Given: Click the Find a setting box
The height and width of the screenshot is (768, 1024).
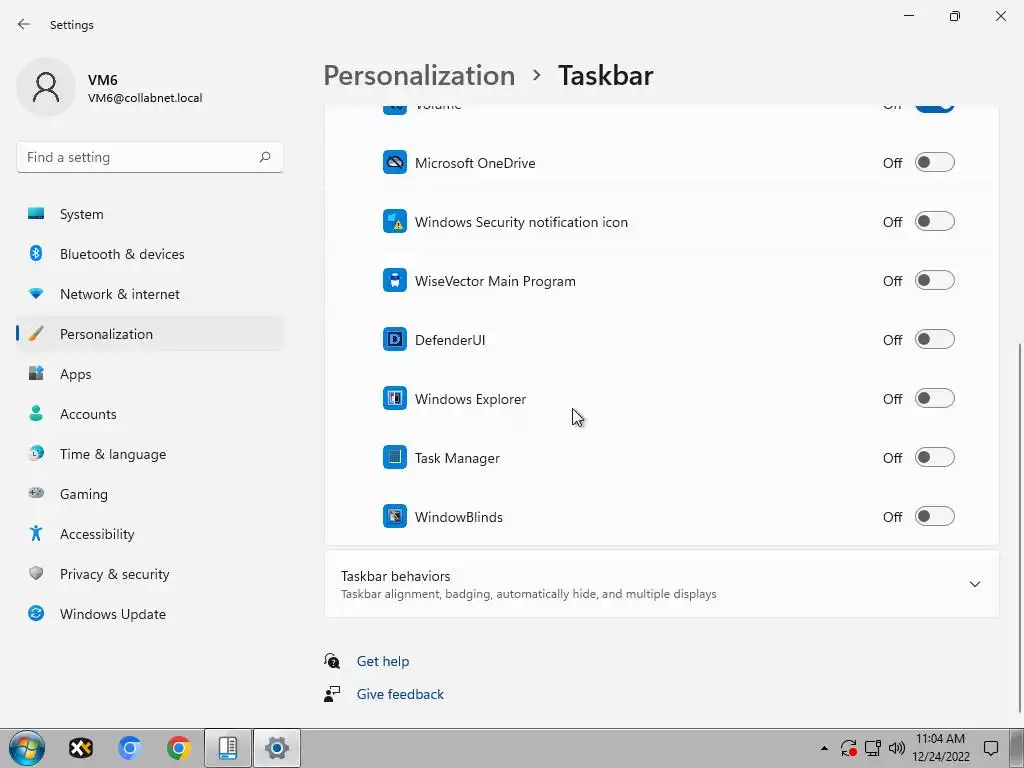Looking at the screenshot, I should pos(150,157).
